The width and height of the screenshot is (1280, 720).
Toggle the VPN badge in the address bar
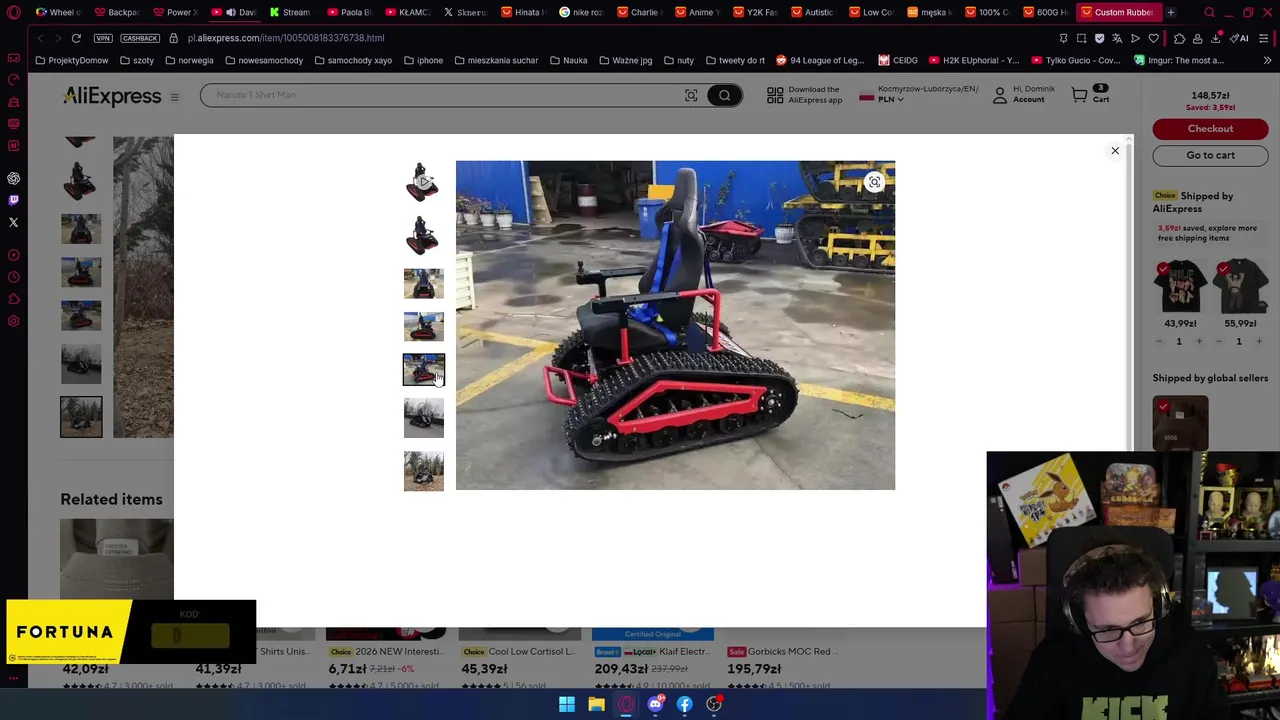[103, 38]
